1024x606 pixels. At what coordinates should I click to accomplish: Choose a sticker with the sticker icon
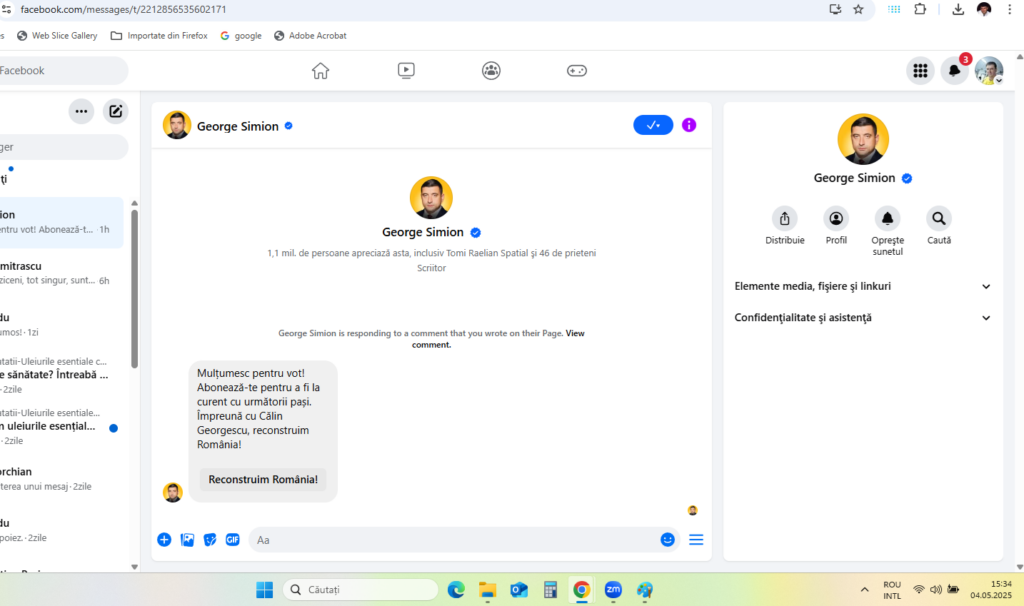tap(210, 539)
